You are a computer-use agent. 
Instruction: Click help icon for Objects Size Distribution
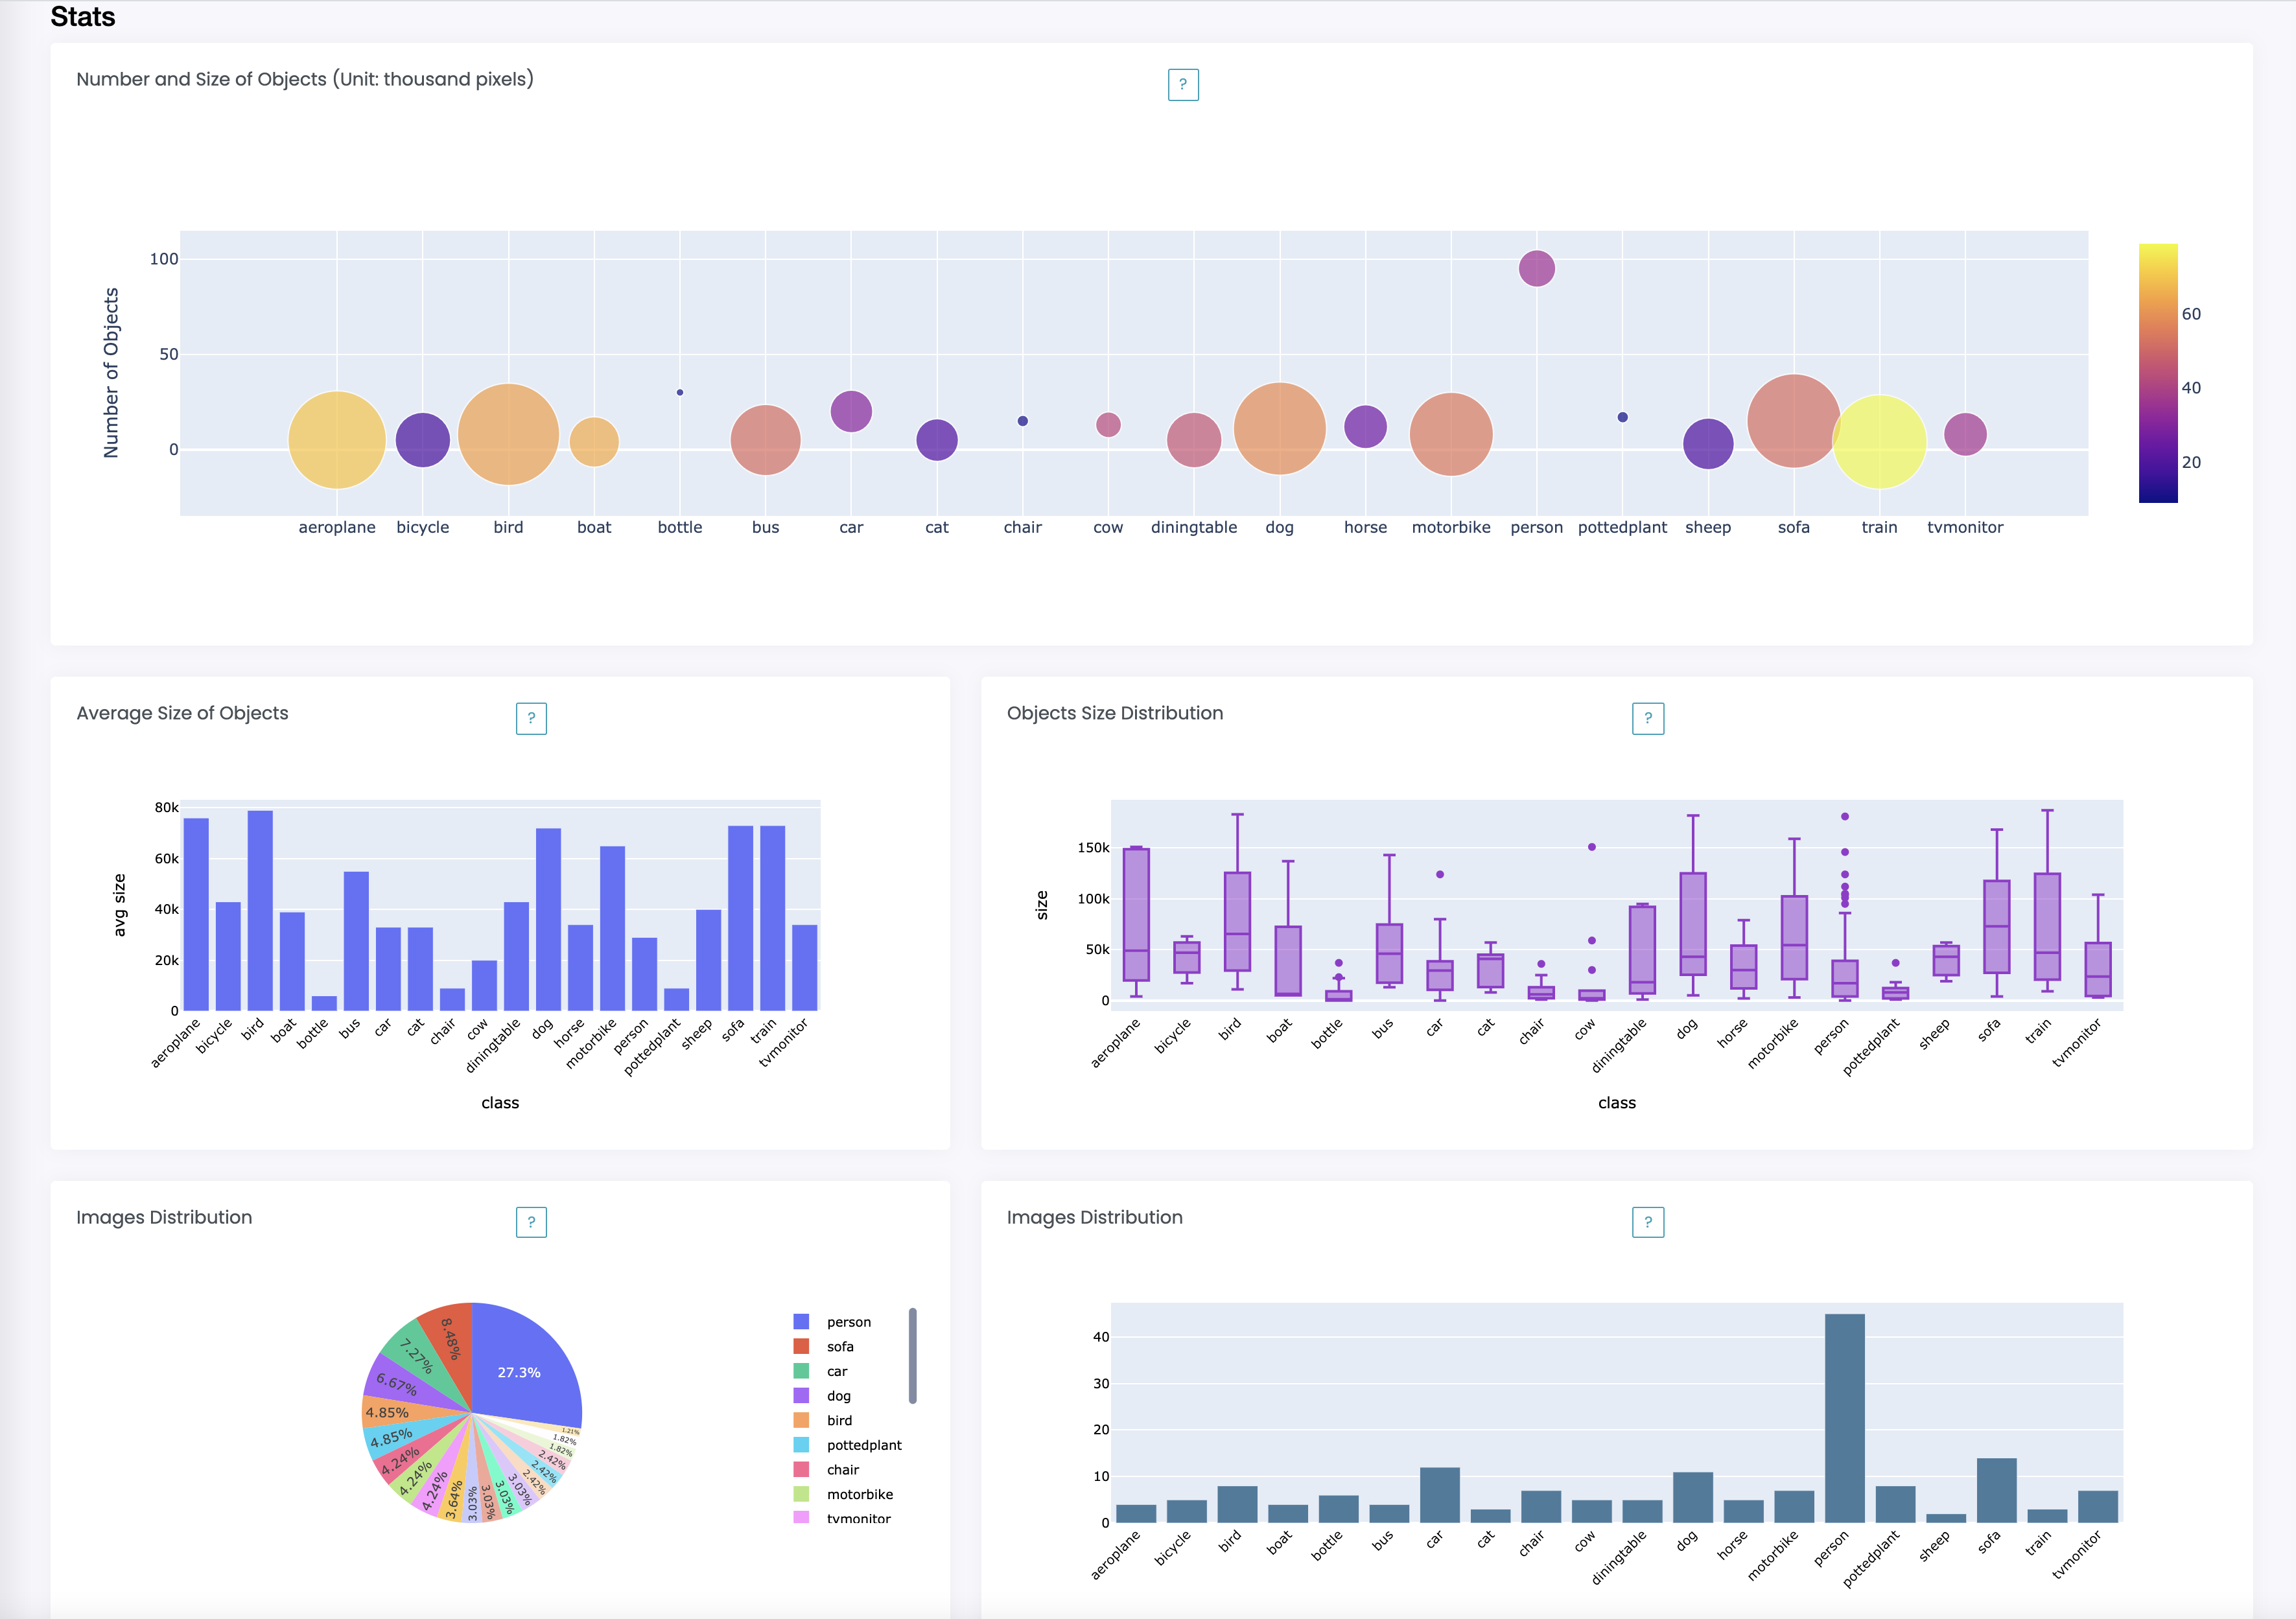[1647, 718]
